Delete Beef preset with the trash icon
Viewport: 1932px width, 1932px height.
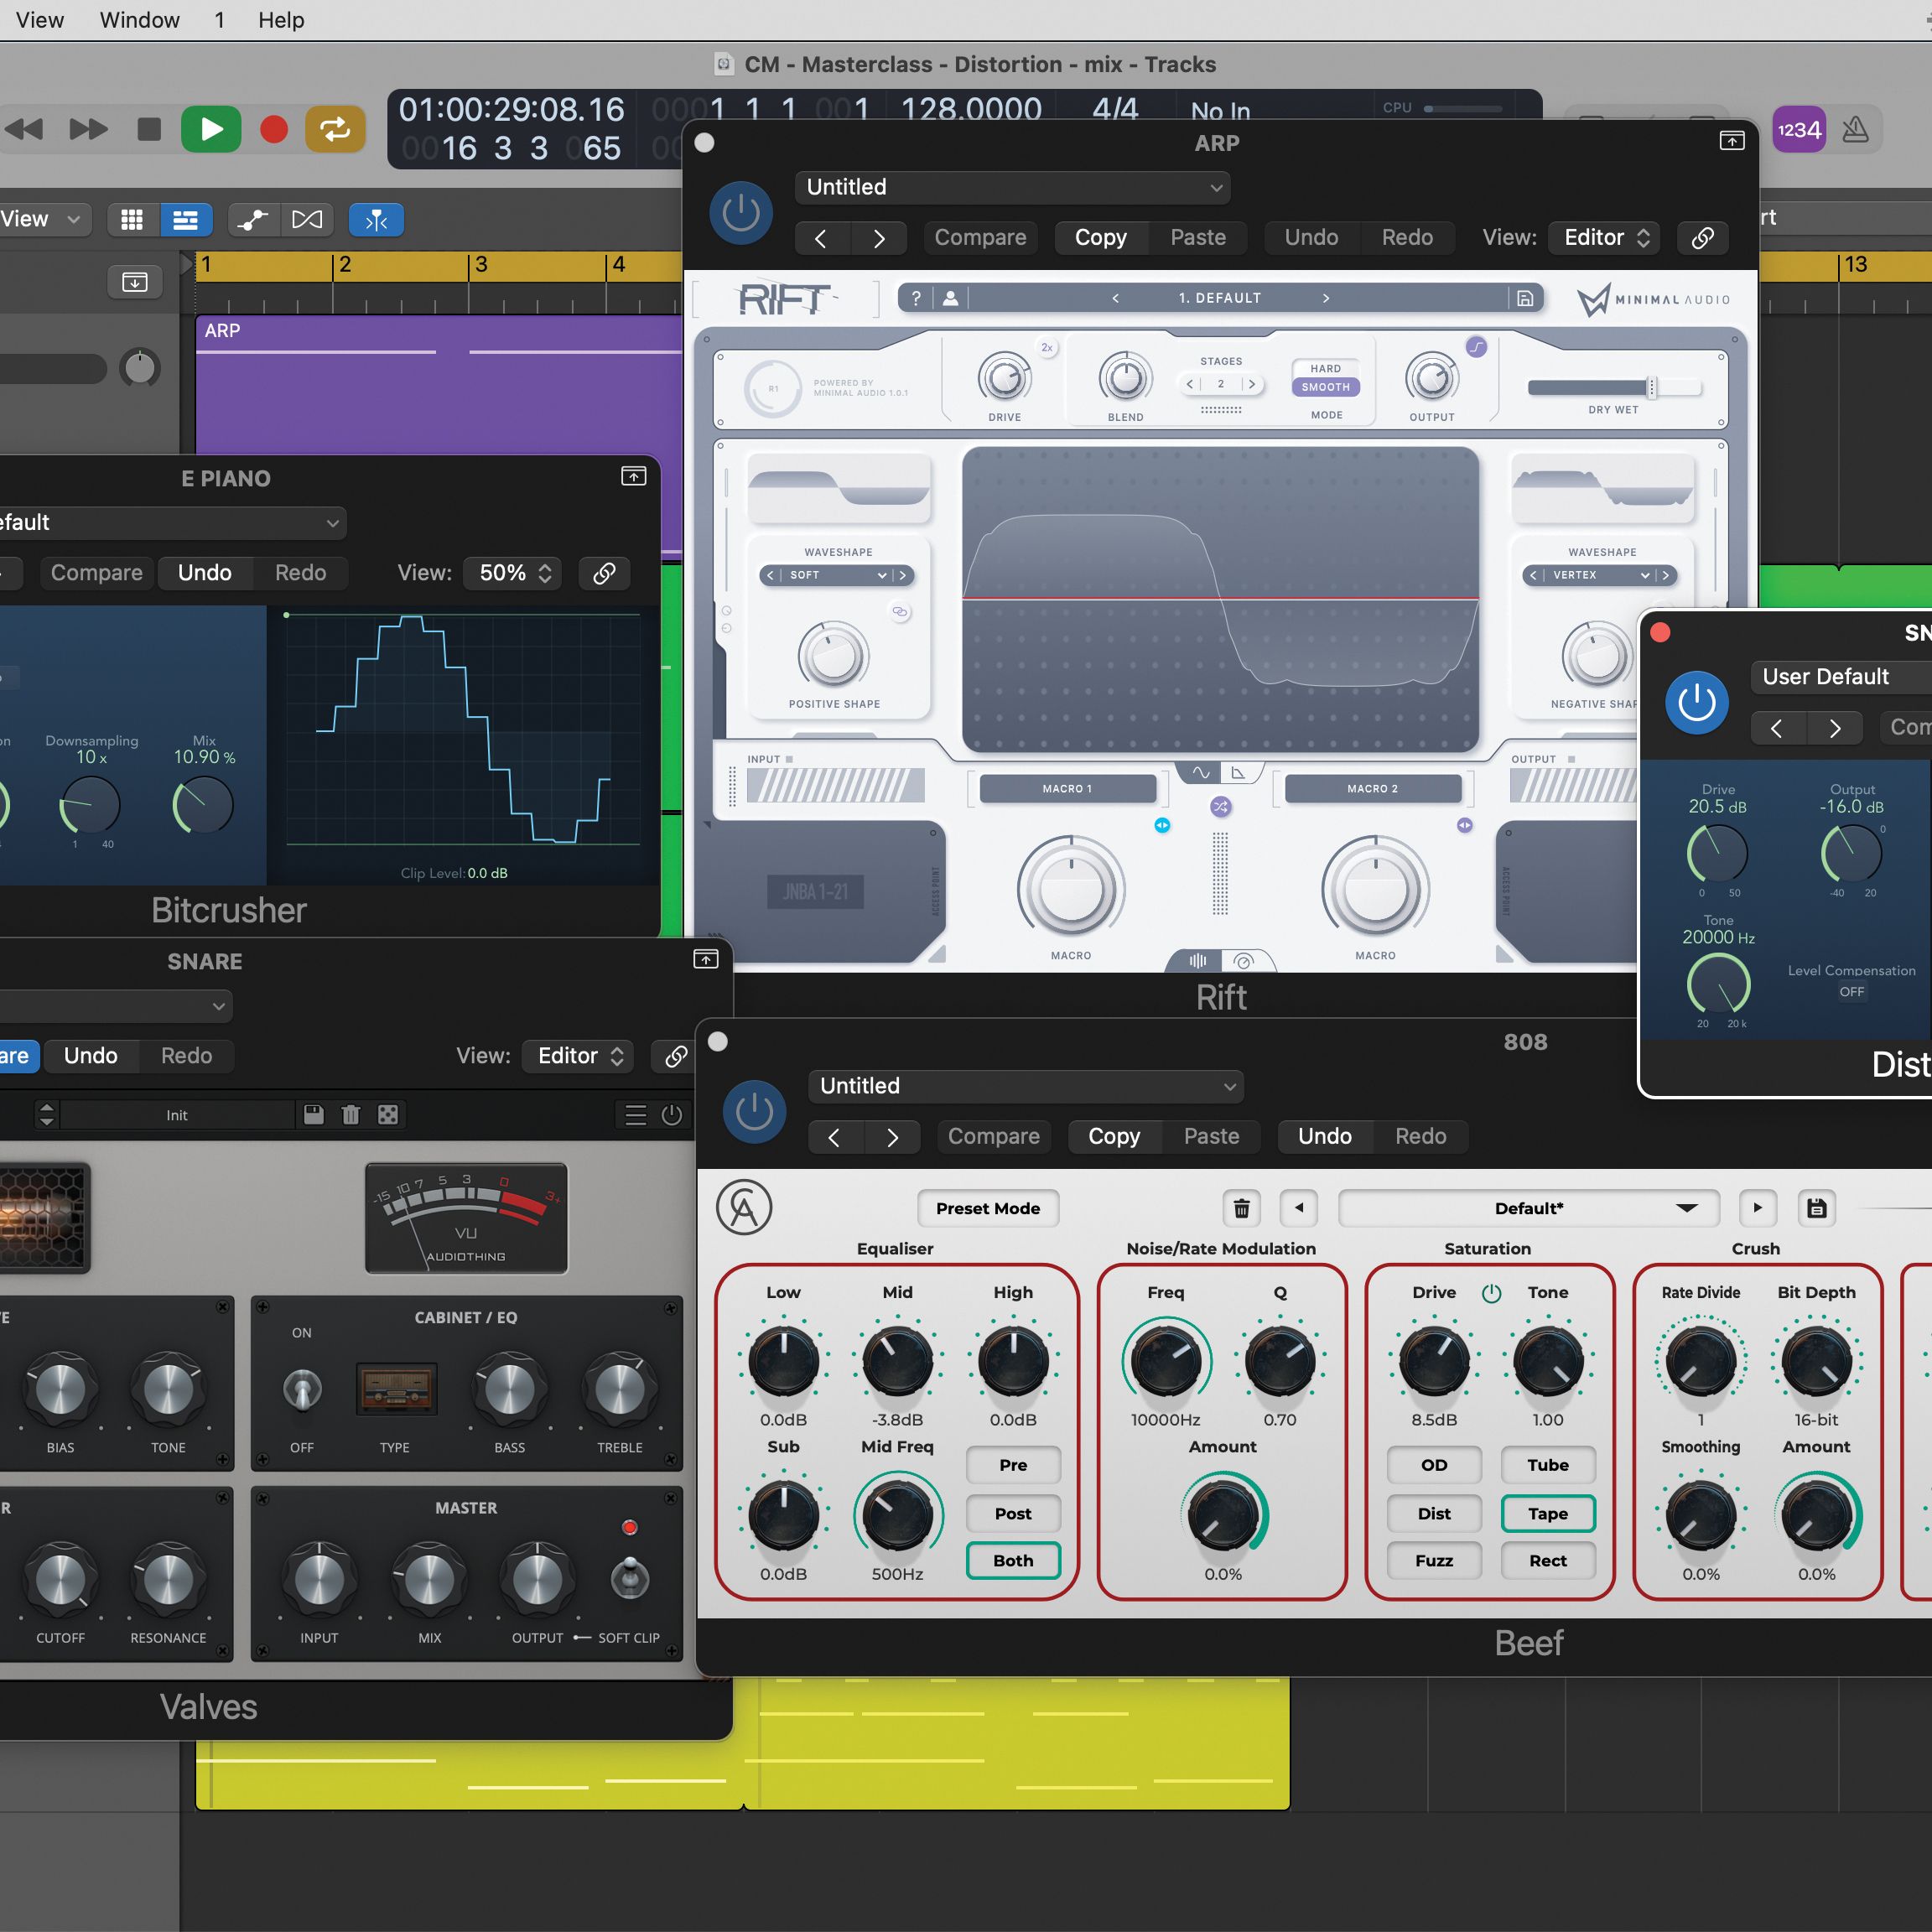pyautogui.click(x=1241, y=1208)
